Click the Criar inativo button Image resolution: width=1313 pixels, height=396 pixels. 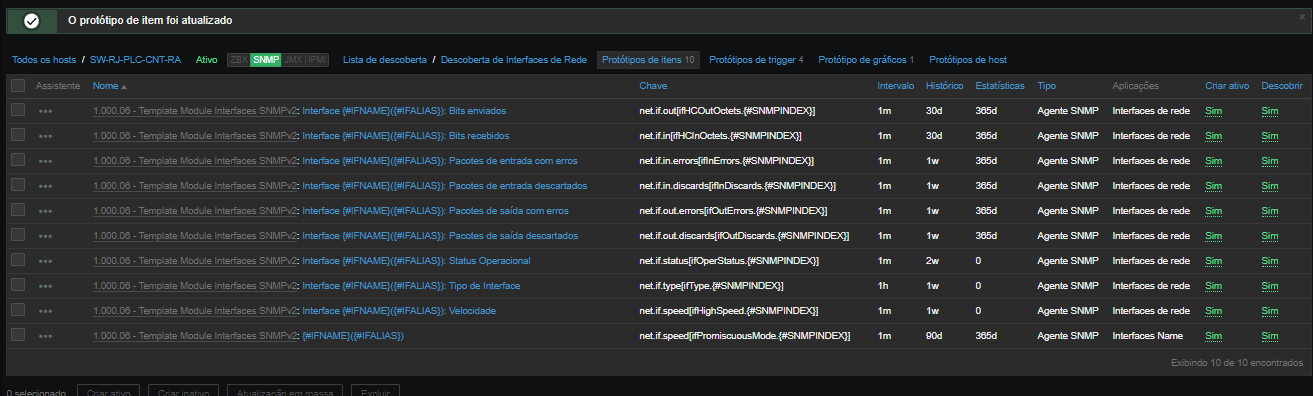(x=183, y=391)
